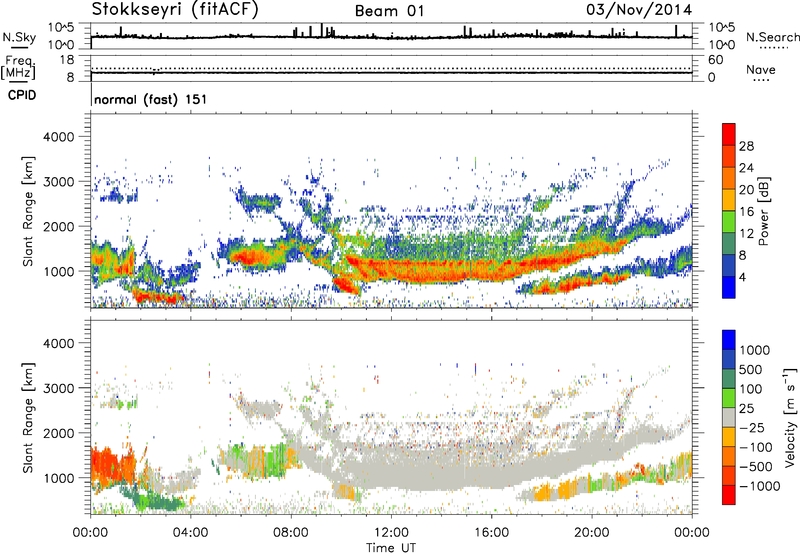800x554 pixels.
Task: Click the 16:00 time tick label
Action: [491, 533]
